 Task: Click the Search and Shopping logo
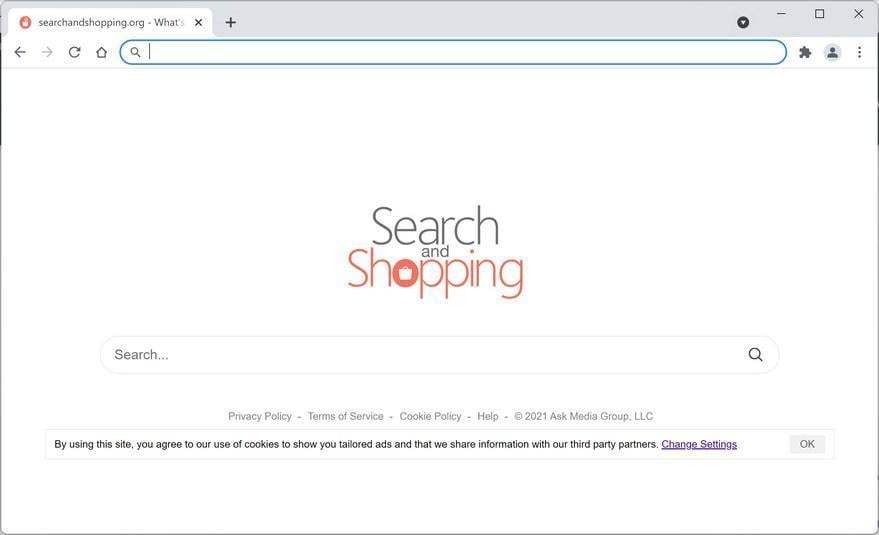[435, 251]
